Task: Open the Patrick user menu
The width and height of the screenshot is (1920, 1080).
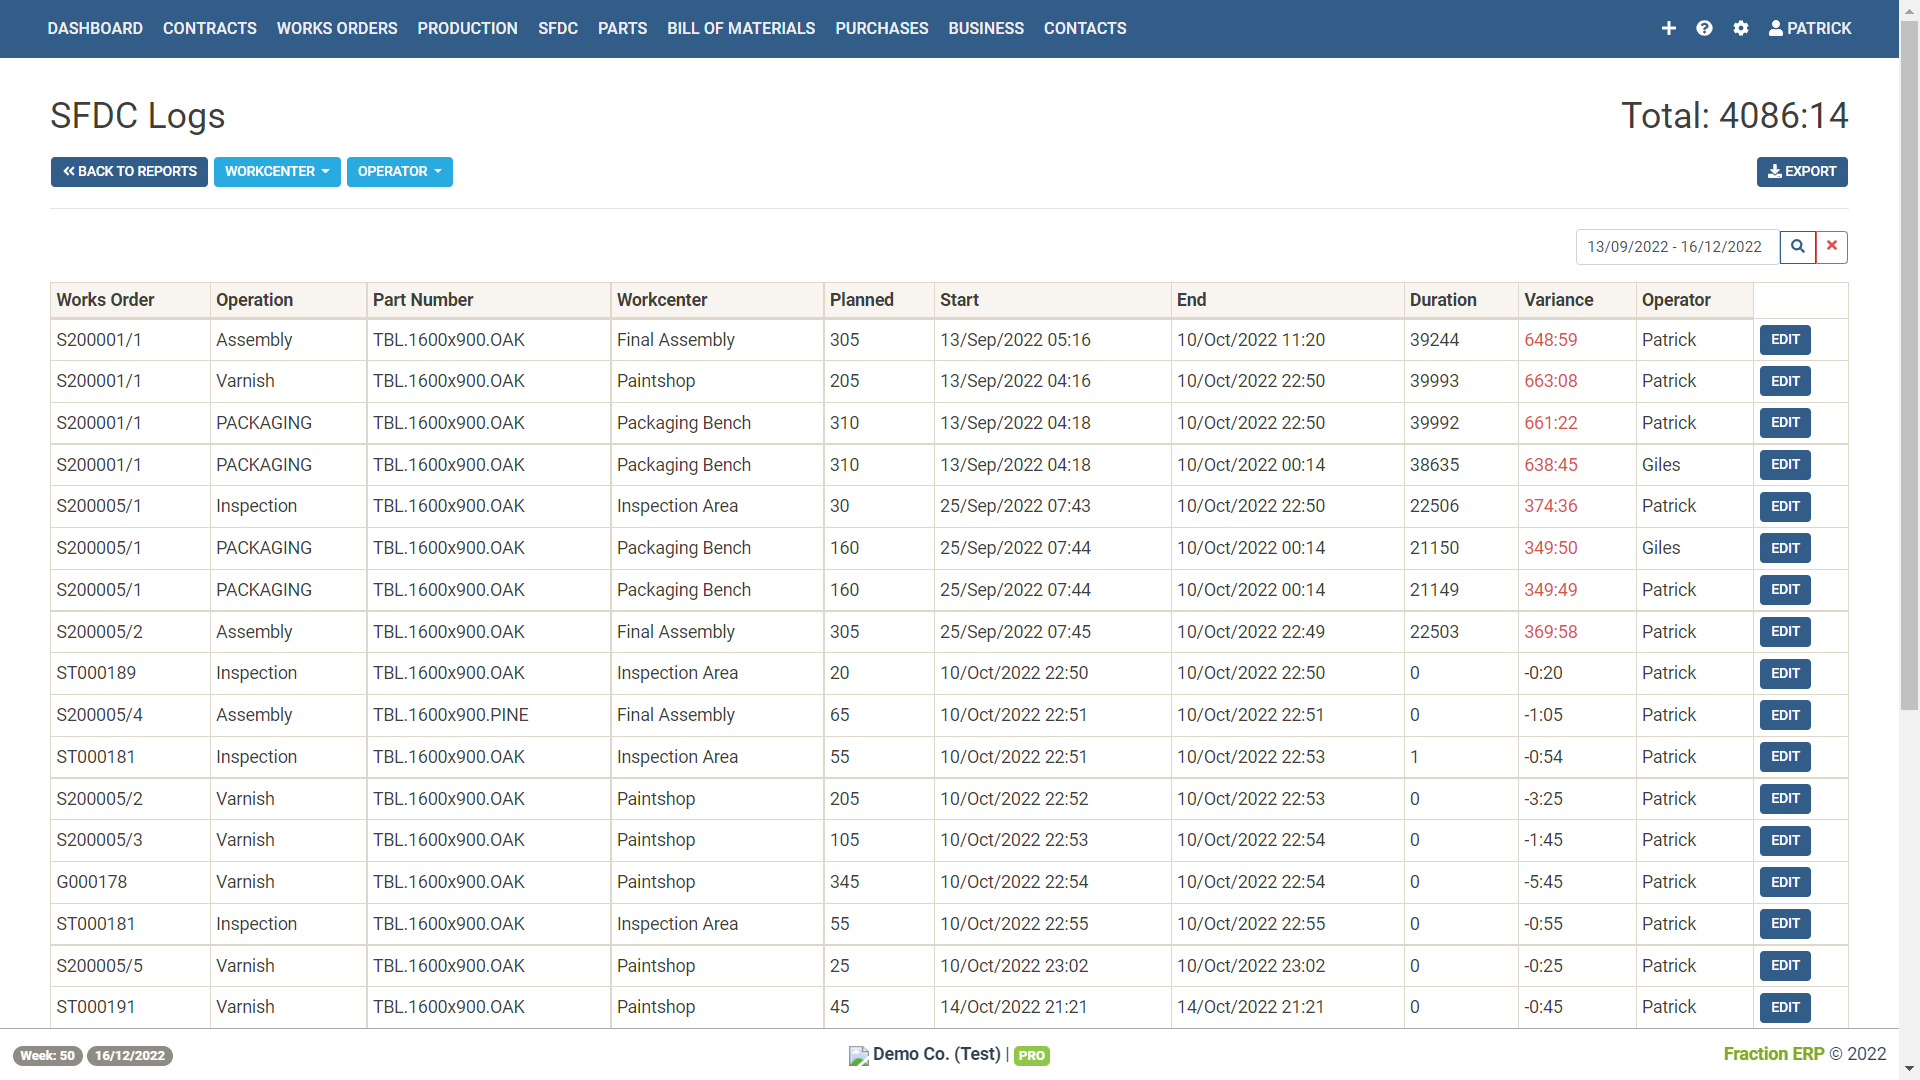Action: [1810, 29]
